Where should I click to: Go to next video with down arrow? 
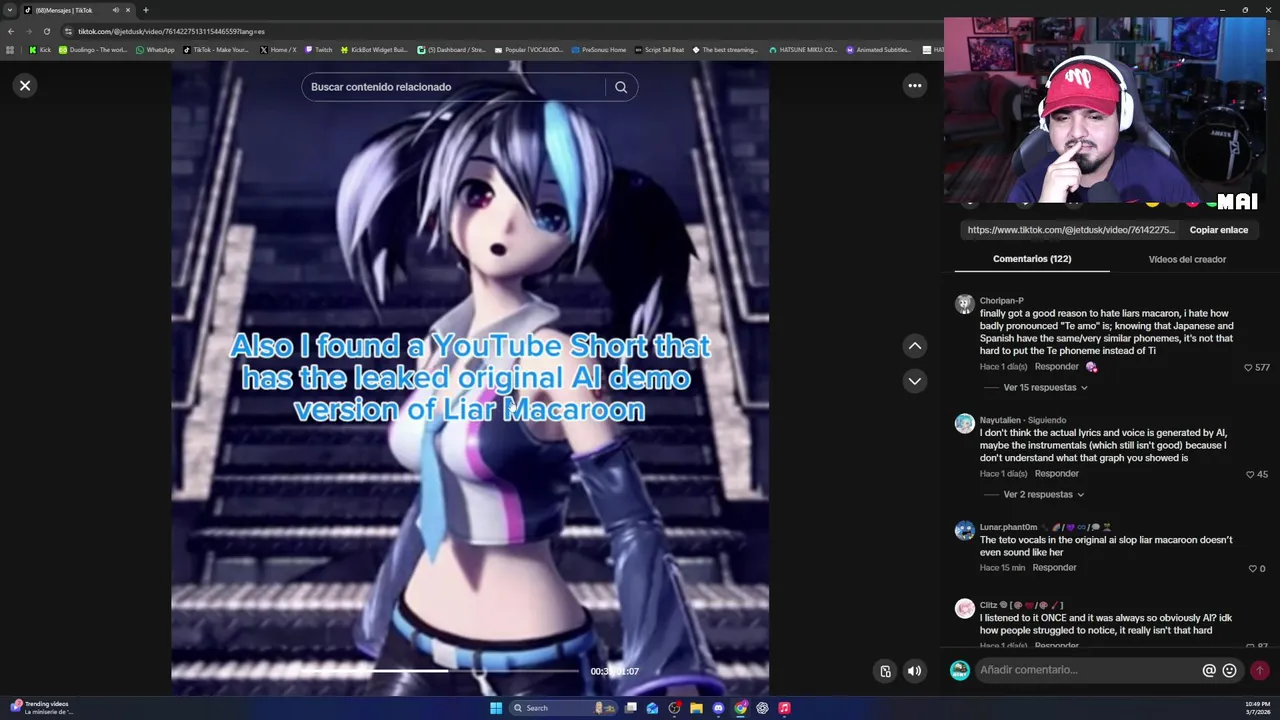914,381
